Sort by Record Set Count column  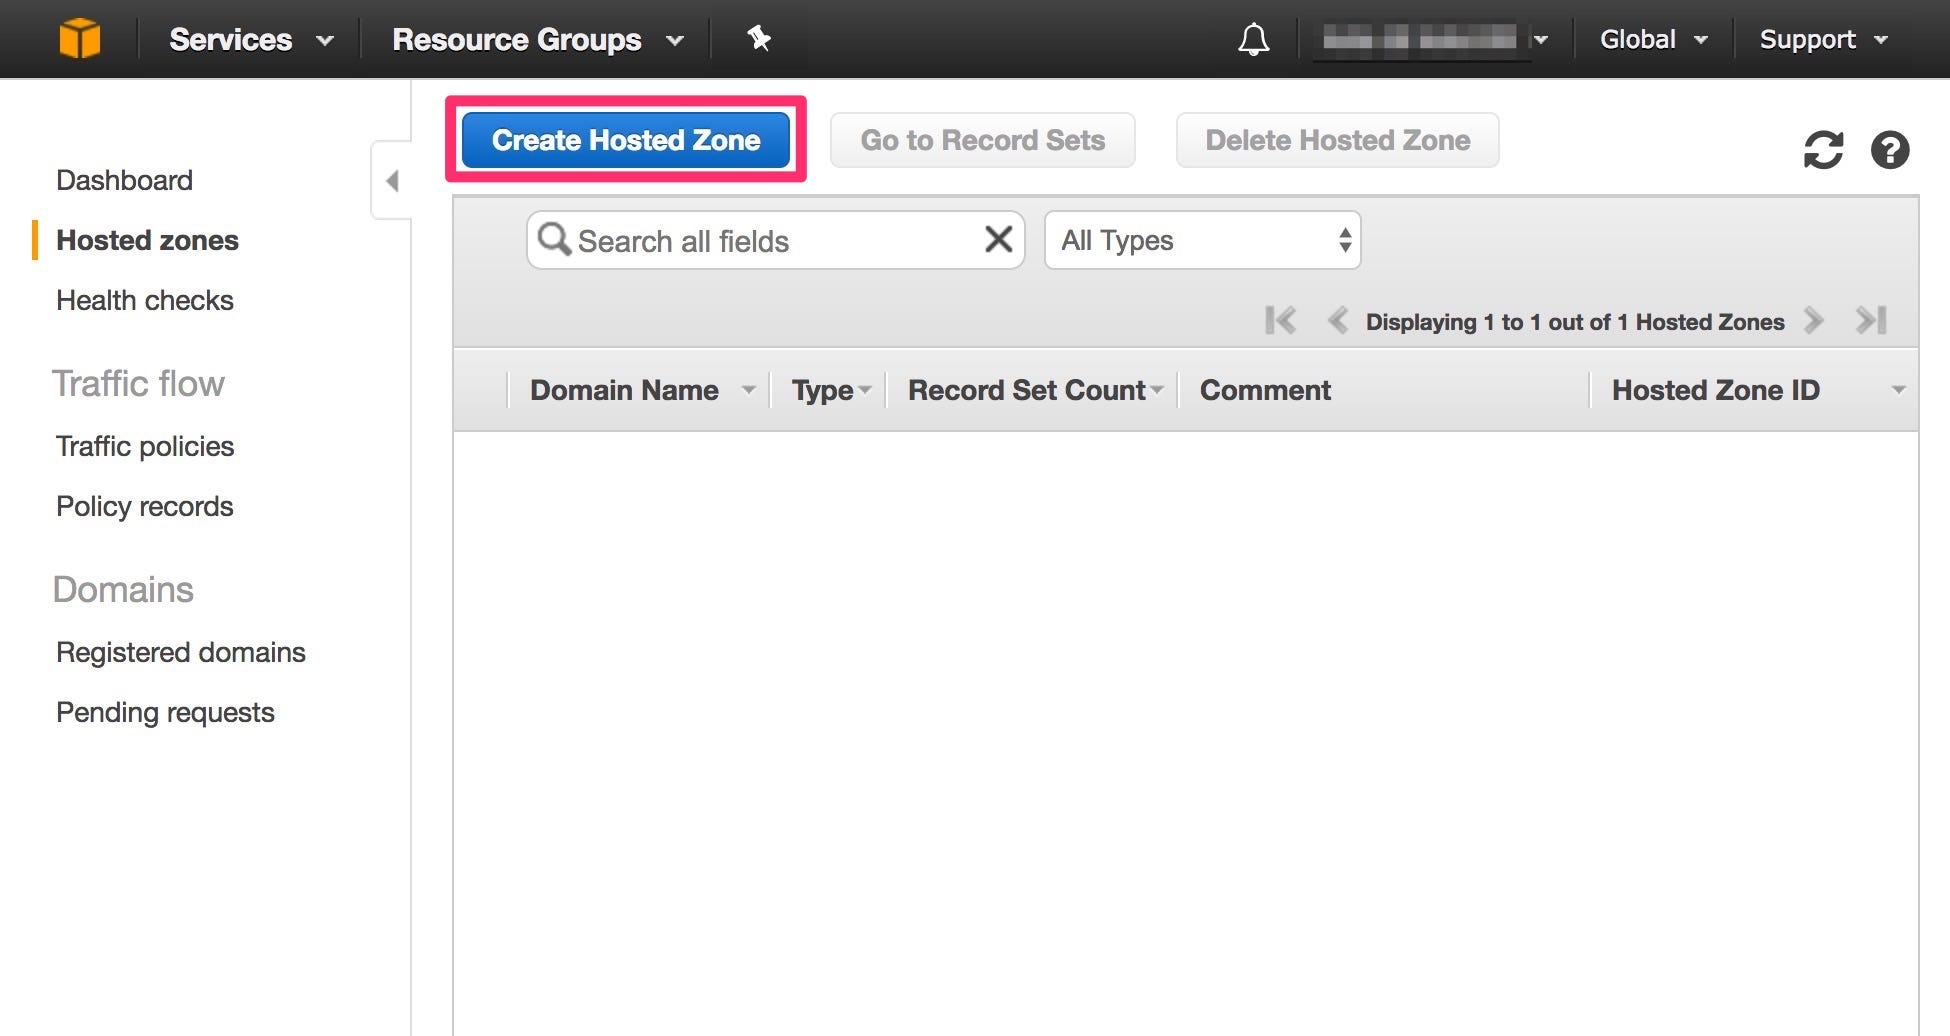coord(1034,390)
